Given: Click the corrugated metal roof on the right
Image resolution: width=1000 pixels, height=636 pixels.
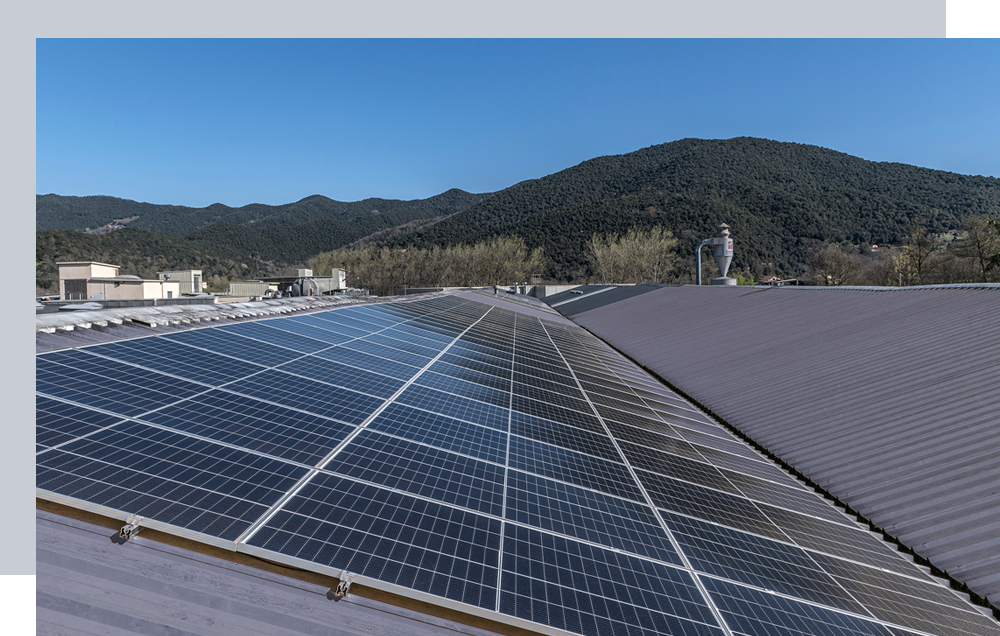Looking at the screenshot, I should (820, 380).
